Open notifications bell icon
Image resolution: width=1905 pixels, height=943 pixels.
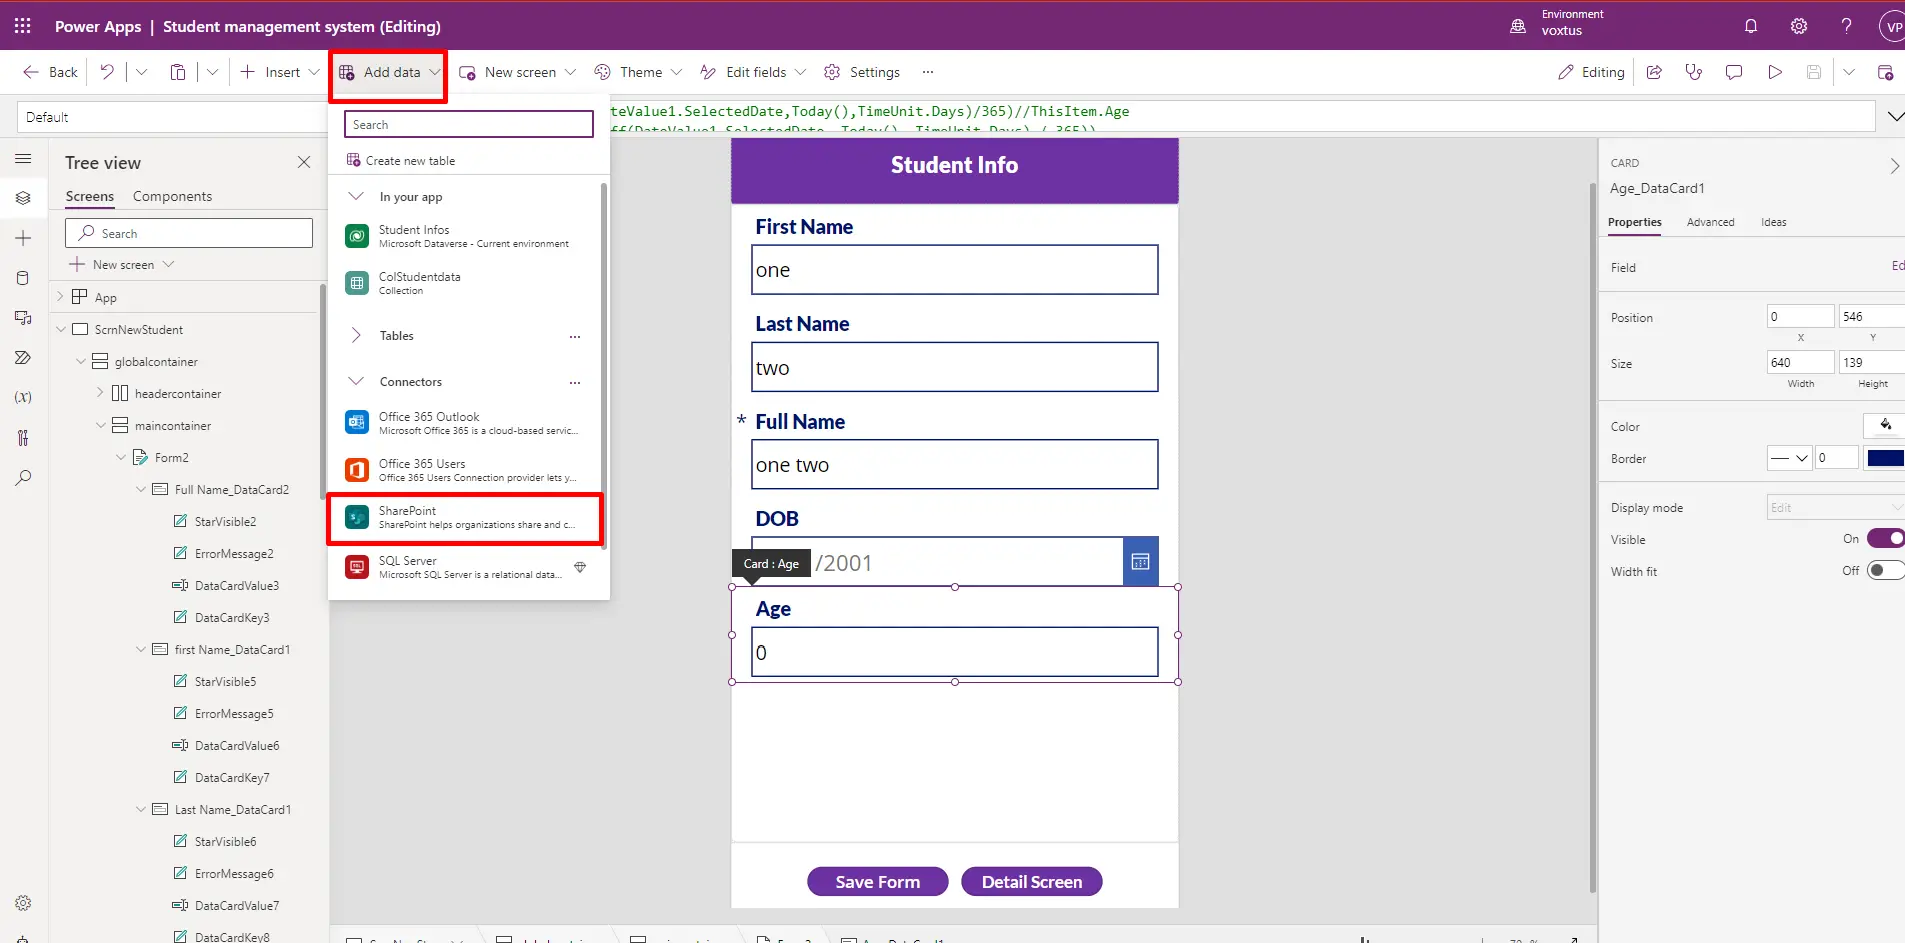tap(1751, 27)
